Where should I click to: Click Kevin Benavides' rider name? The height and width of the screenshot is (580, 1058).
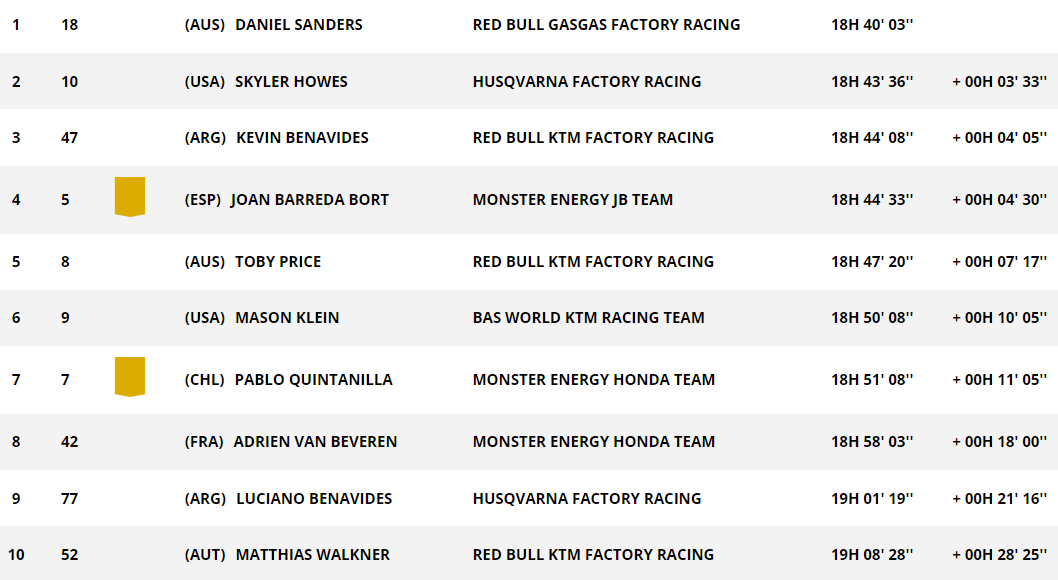(302, 138)
